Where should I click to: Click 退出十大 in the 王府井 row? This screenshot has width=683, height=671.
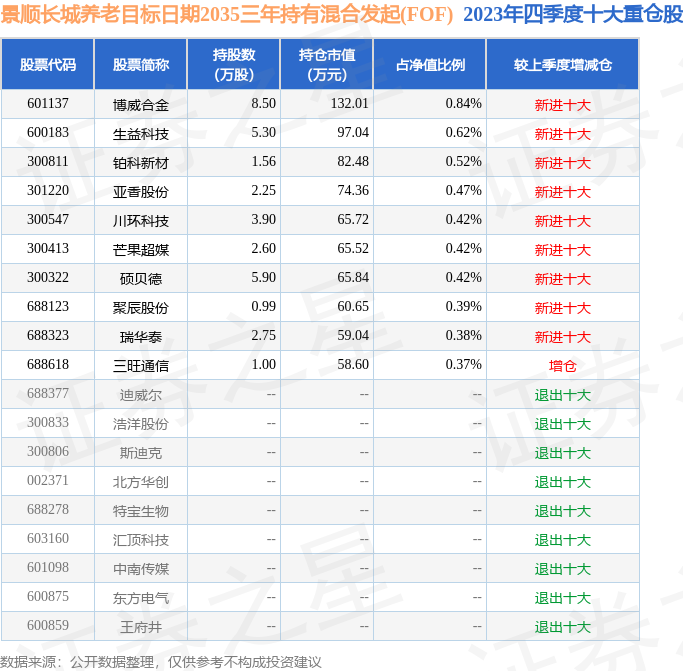[563, 627]
